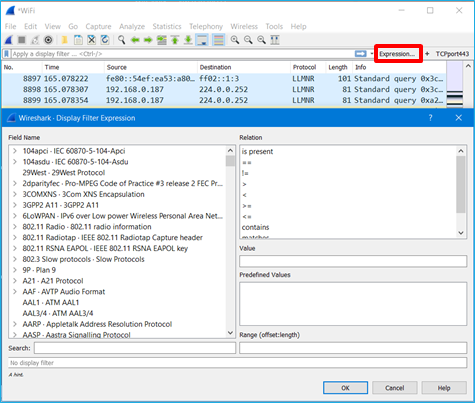
Task: Close this capture file icon
Action: [91, 40]
